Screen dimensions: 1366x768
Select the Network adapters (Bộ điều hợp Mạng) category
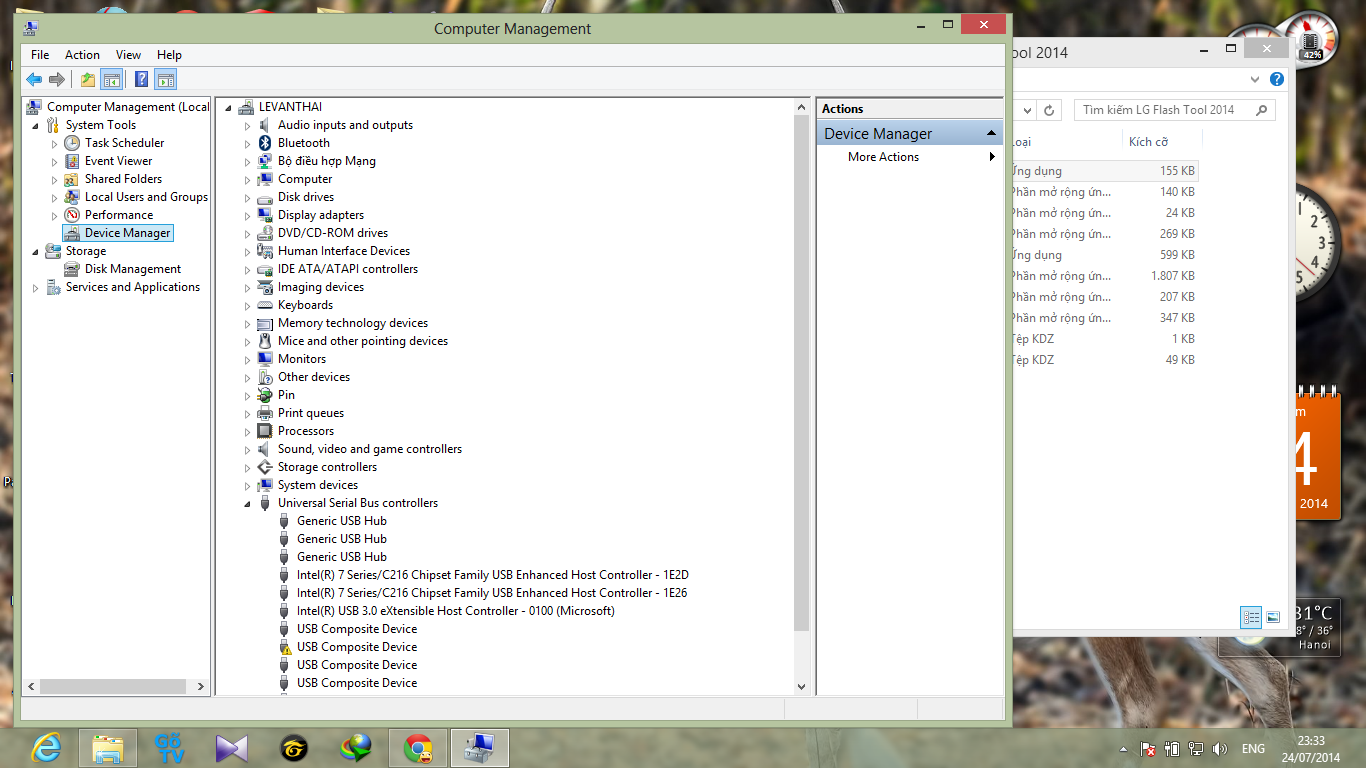pyautogui.click(x=327, y=161)
